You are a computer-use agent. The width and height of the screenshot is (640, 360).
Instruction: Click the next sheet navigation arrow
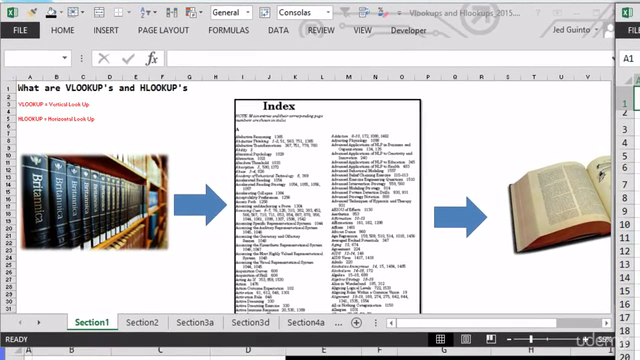(x=39, y=322)
